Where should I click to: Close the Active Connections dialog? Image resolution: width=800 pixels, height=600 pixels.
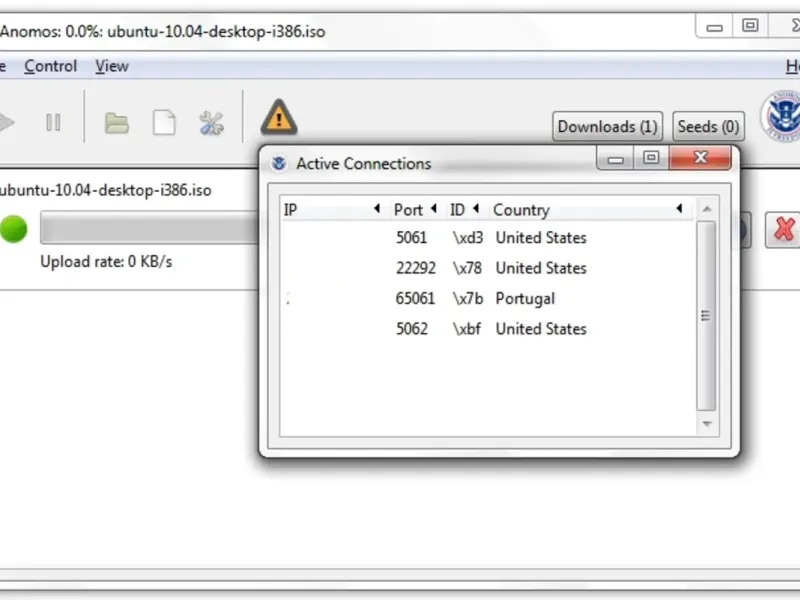tap(700, 158)
